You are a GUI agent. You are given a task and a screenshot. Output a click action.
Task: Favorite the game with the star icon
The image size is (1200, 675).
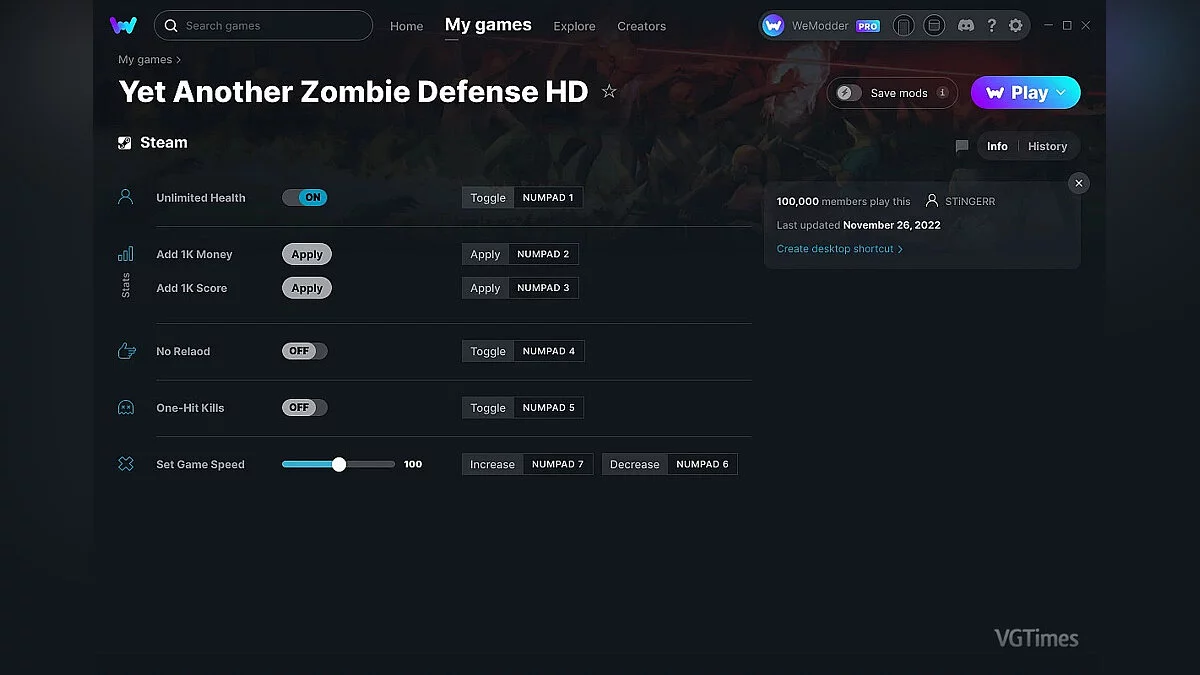tap(609, 92)
